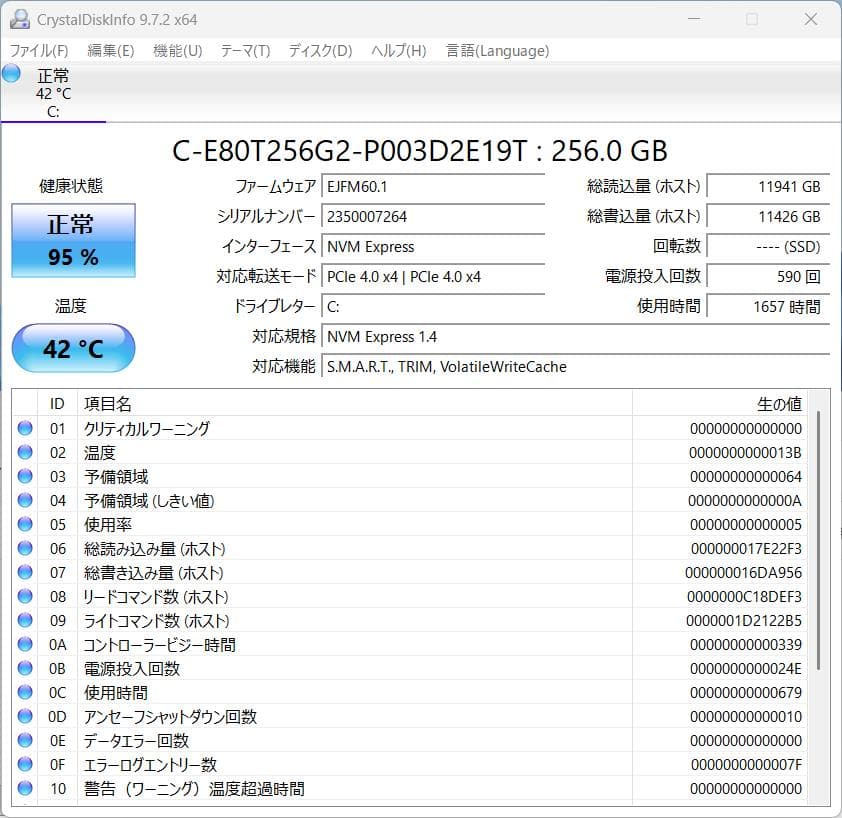Screen dimensions: 842x818
Task: Click the status orb for row 05 使用率
Action: tap(25, 524)
